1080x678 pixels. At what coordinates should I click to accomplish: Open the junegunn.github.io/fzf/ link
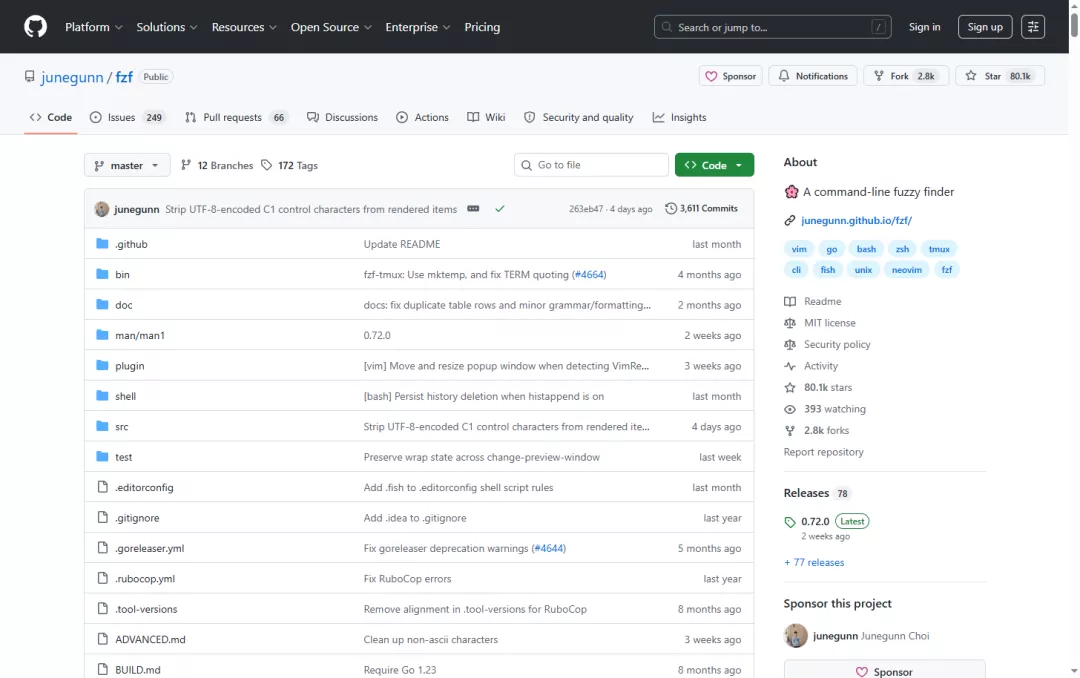[856, 220]
